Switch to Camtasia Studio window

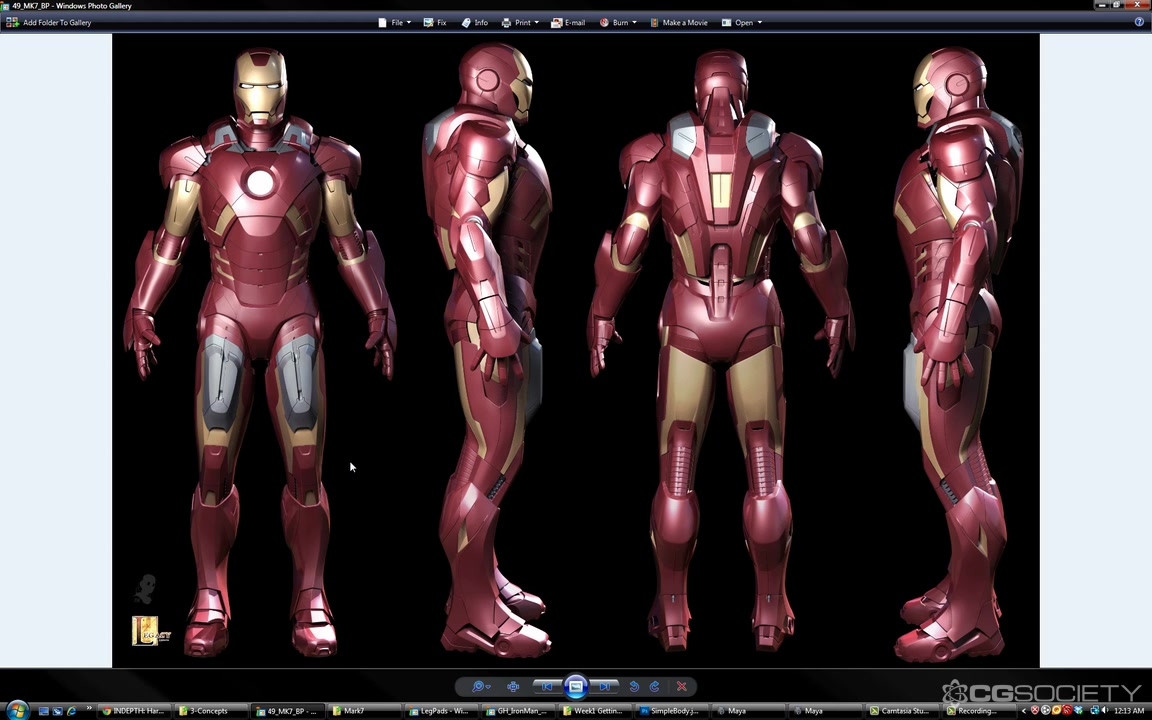pyautogui.click(x=901, y=710)
